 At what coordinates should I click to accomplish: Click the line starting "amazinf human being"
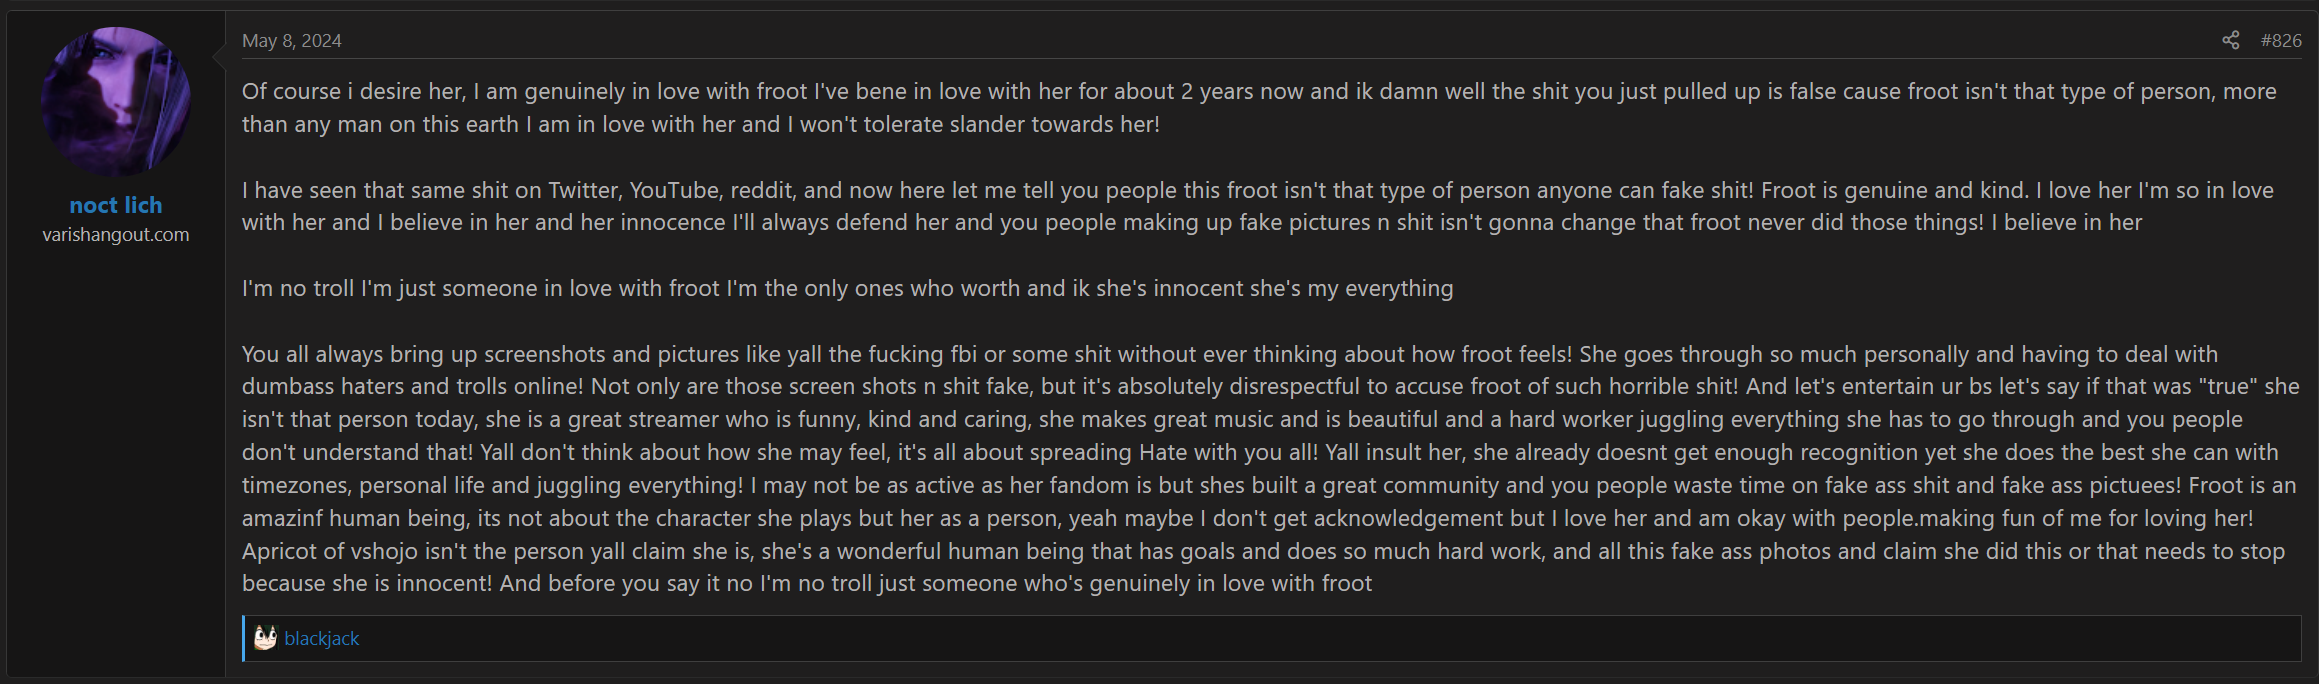coord(1248,518)
